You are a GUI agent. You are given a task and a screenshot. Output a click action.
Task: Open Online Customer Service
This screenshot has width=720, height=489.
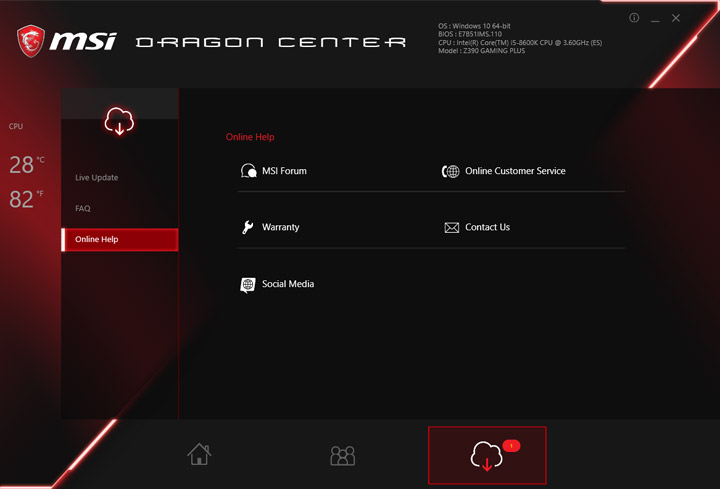515,171
